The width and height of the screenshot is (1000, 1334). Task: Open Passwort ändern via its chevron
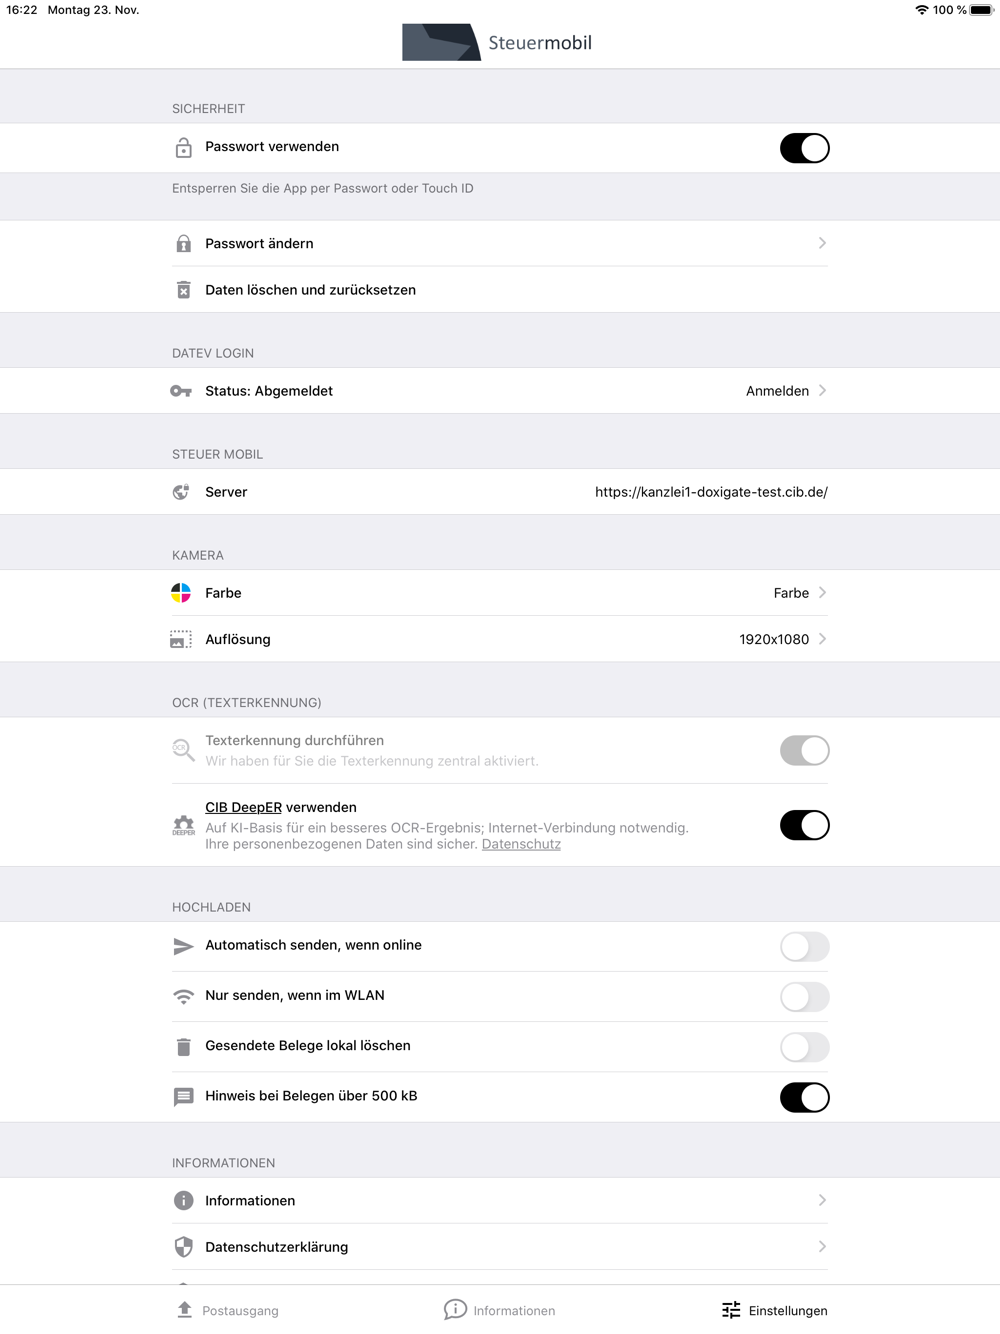(x=822, y=243)
